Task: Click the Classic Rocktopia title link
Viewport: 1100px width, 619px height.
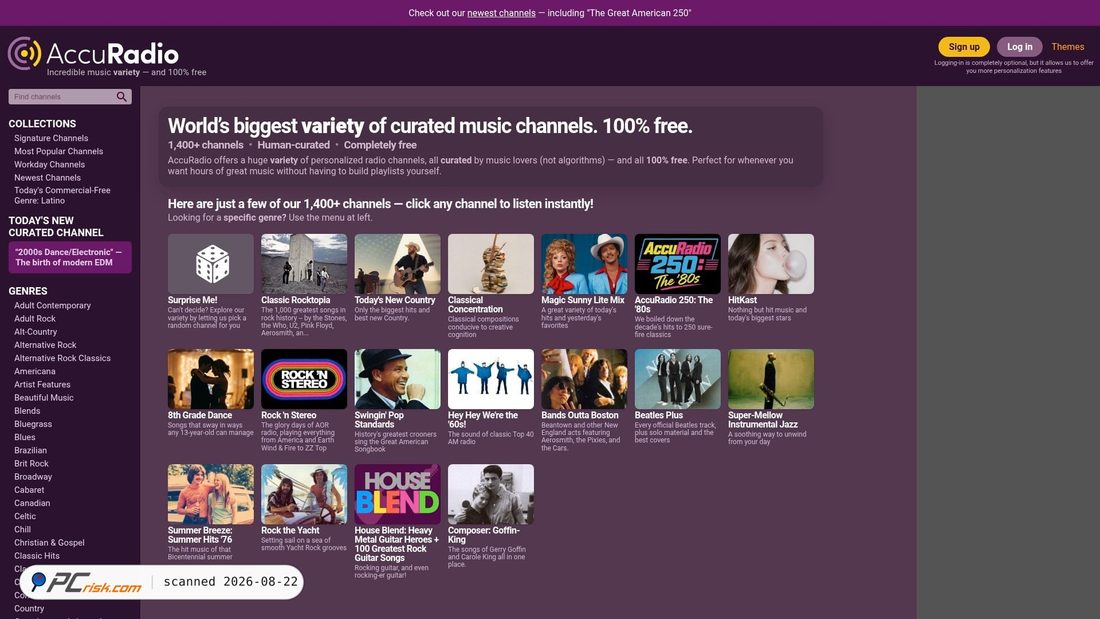Action: click(x=295, y=300)
